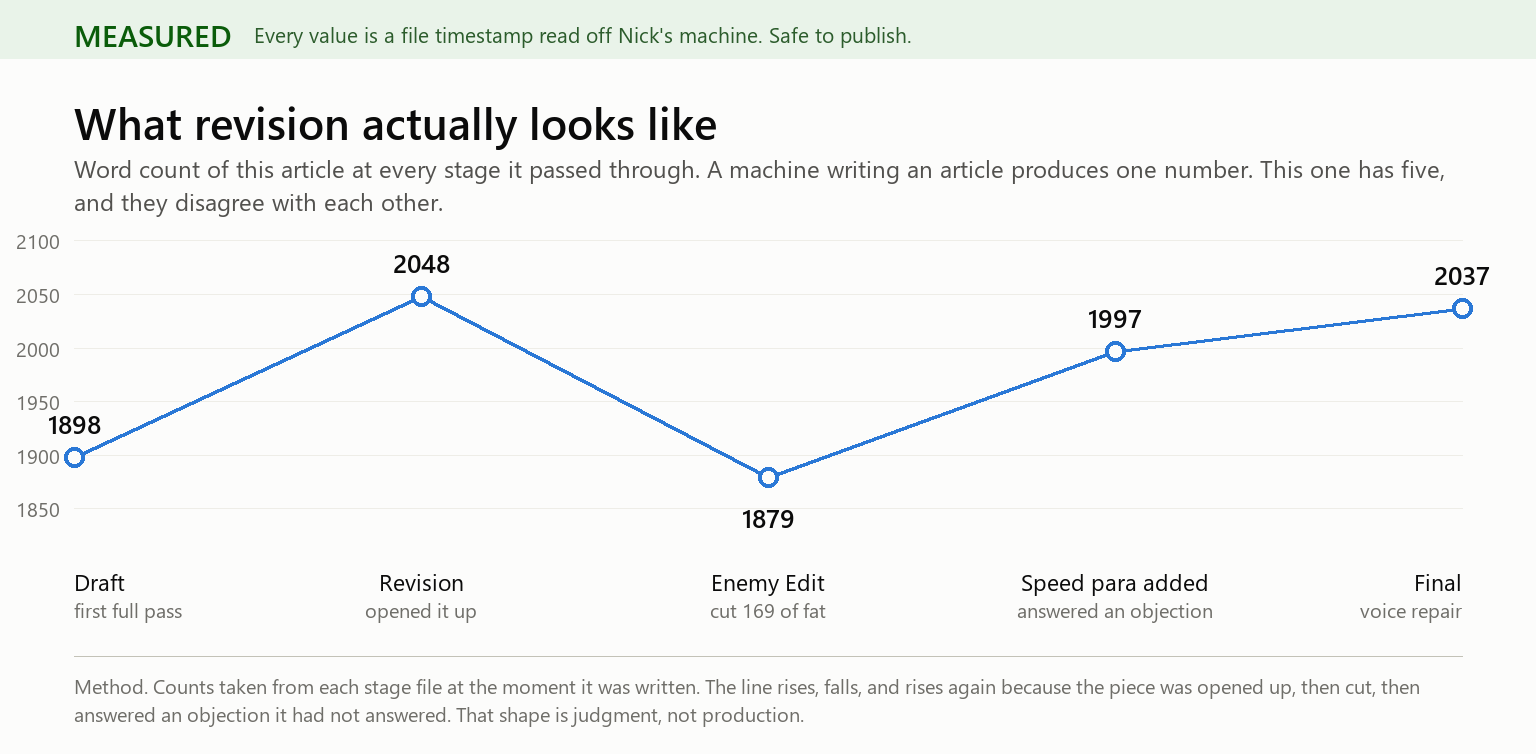Click the Final stage axis label

[x=1437, y=583]
